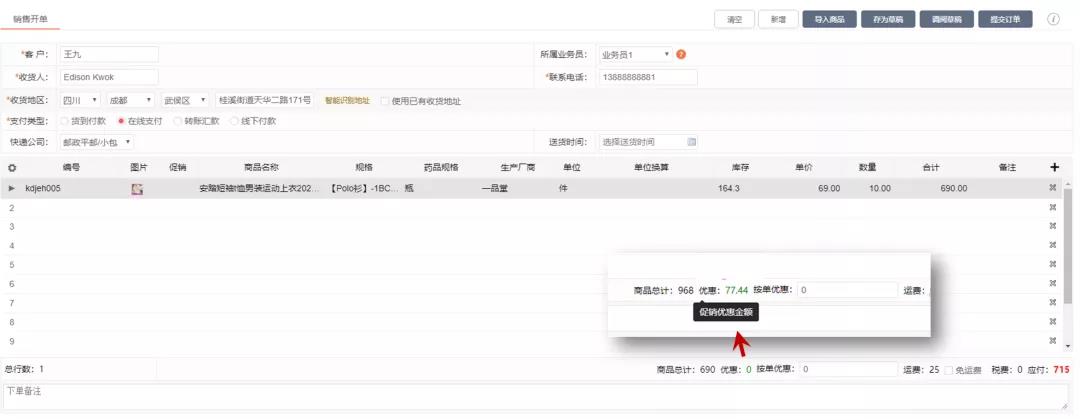The image size is (1080, 419).
Task: Click the 智能识别地址 link
Action: 347,101
